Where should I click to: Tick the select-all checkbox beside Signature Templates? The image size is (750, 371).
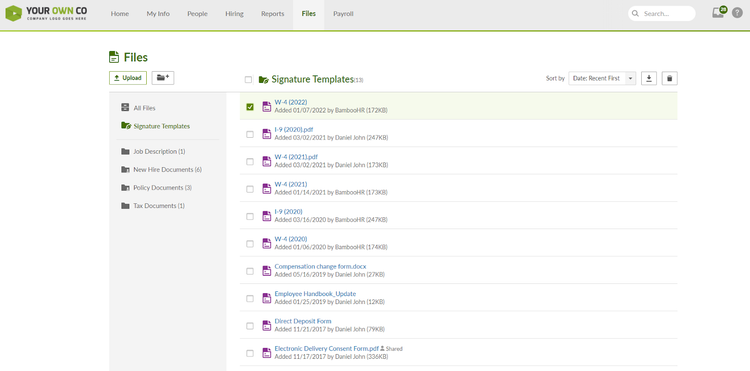[x=248, y=80]
